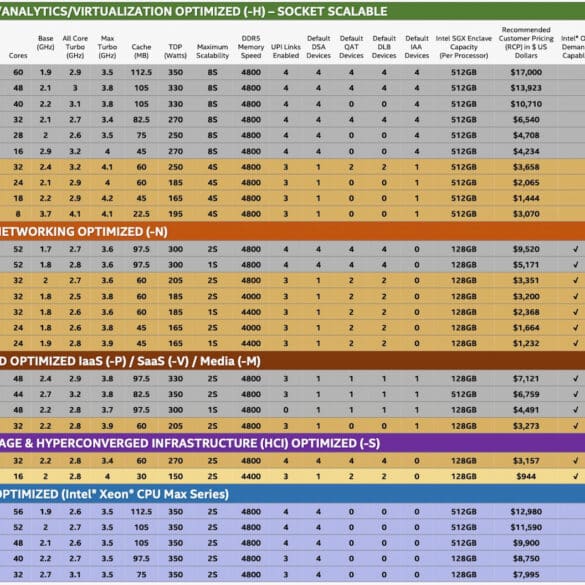Select the 0 UPI links value in $4,491 row
Image resolution: width=585 pixels, height=585 pixels.
pos(286,410)
